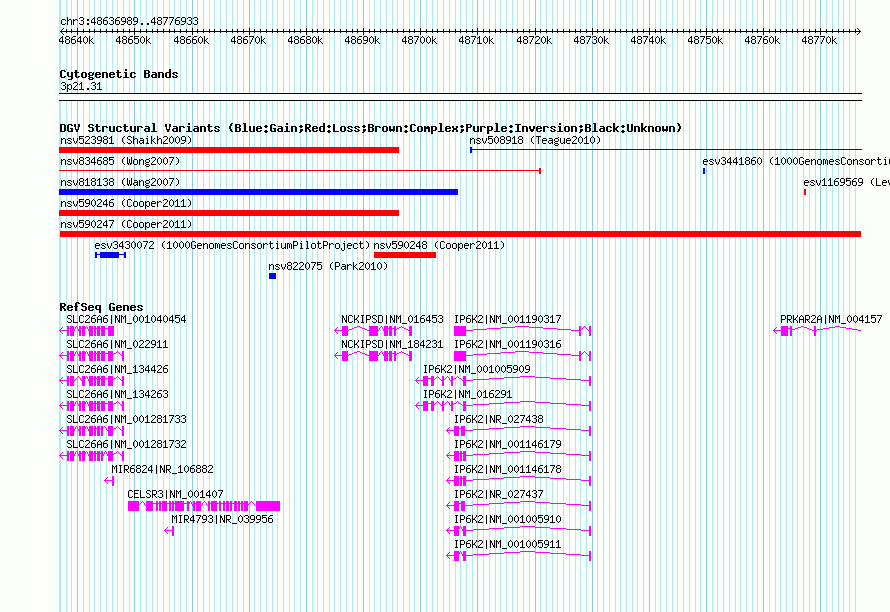Click the SLC26A6 NM_001281732 transcript glyph
Screen dimensions: 890x612
91,456
